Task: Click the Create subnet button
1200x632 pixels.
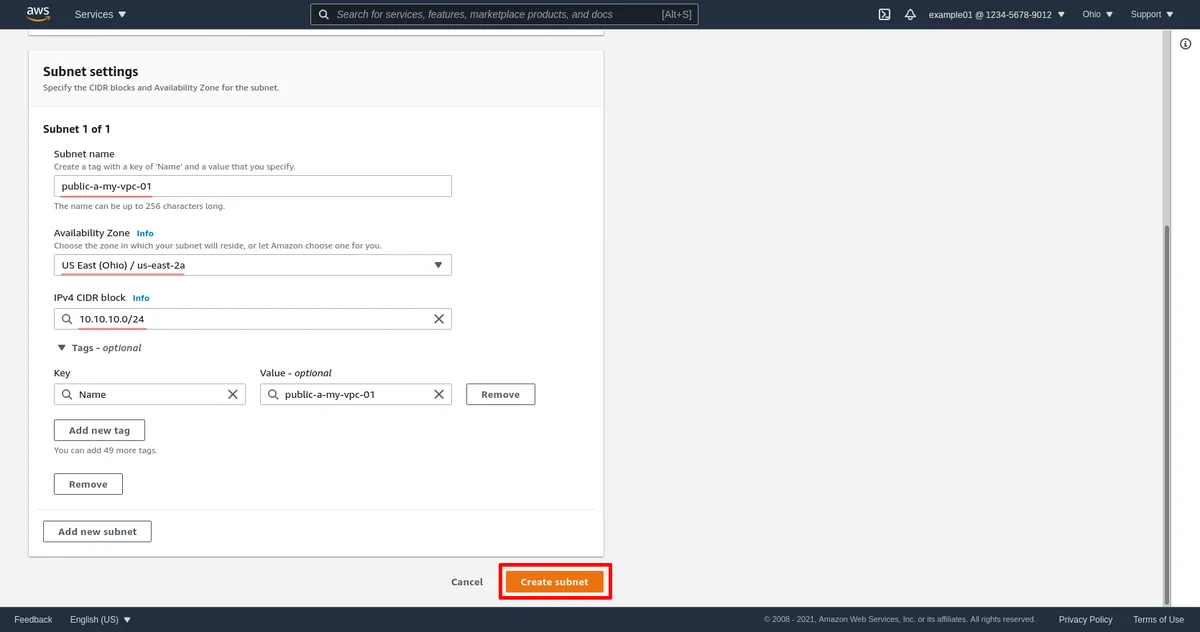Action: 554,582
